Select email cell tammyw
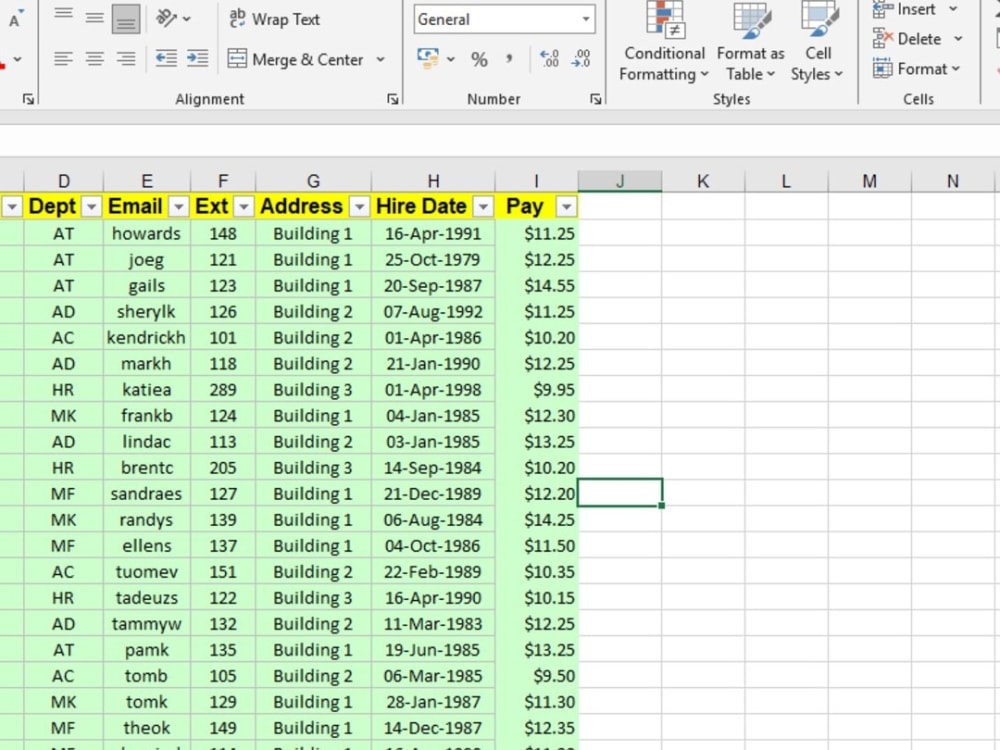This screenshot has width=1000, height=750. [x=147, y=624]
